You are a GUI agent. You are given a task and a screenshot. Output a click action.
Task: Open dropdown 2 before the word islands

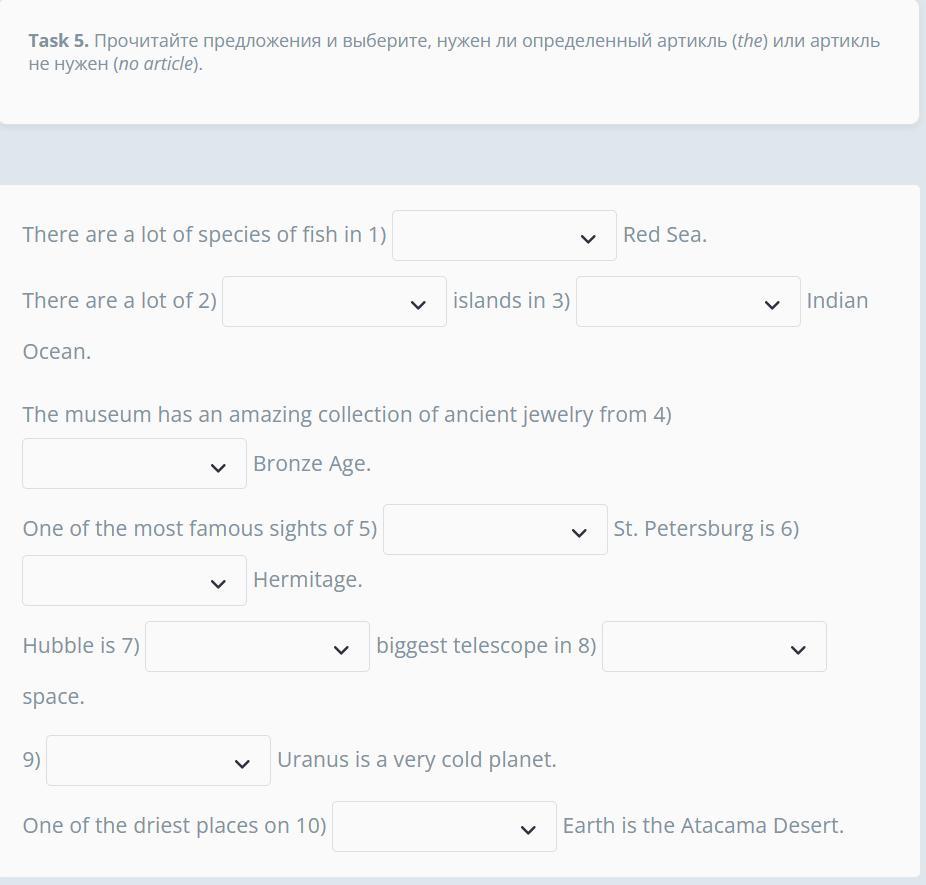coord(334,301)
